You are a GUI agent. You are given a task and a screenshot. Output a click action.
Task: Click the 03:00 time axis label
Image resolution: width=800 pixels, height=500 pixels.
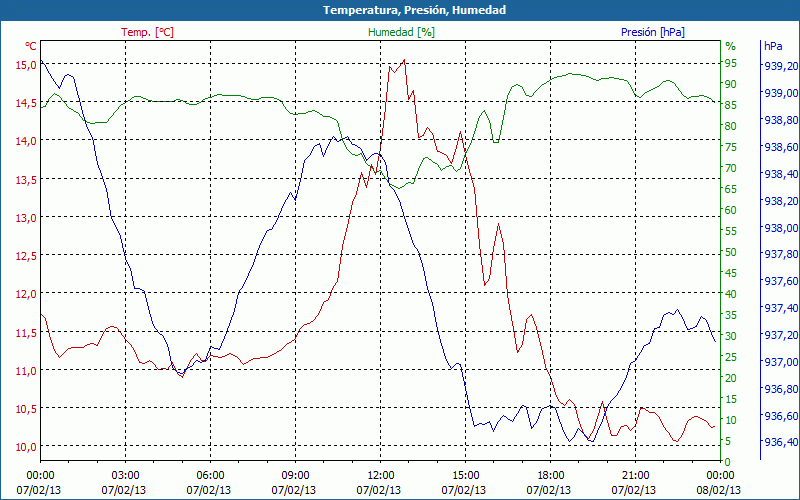(x=125, y=476)
